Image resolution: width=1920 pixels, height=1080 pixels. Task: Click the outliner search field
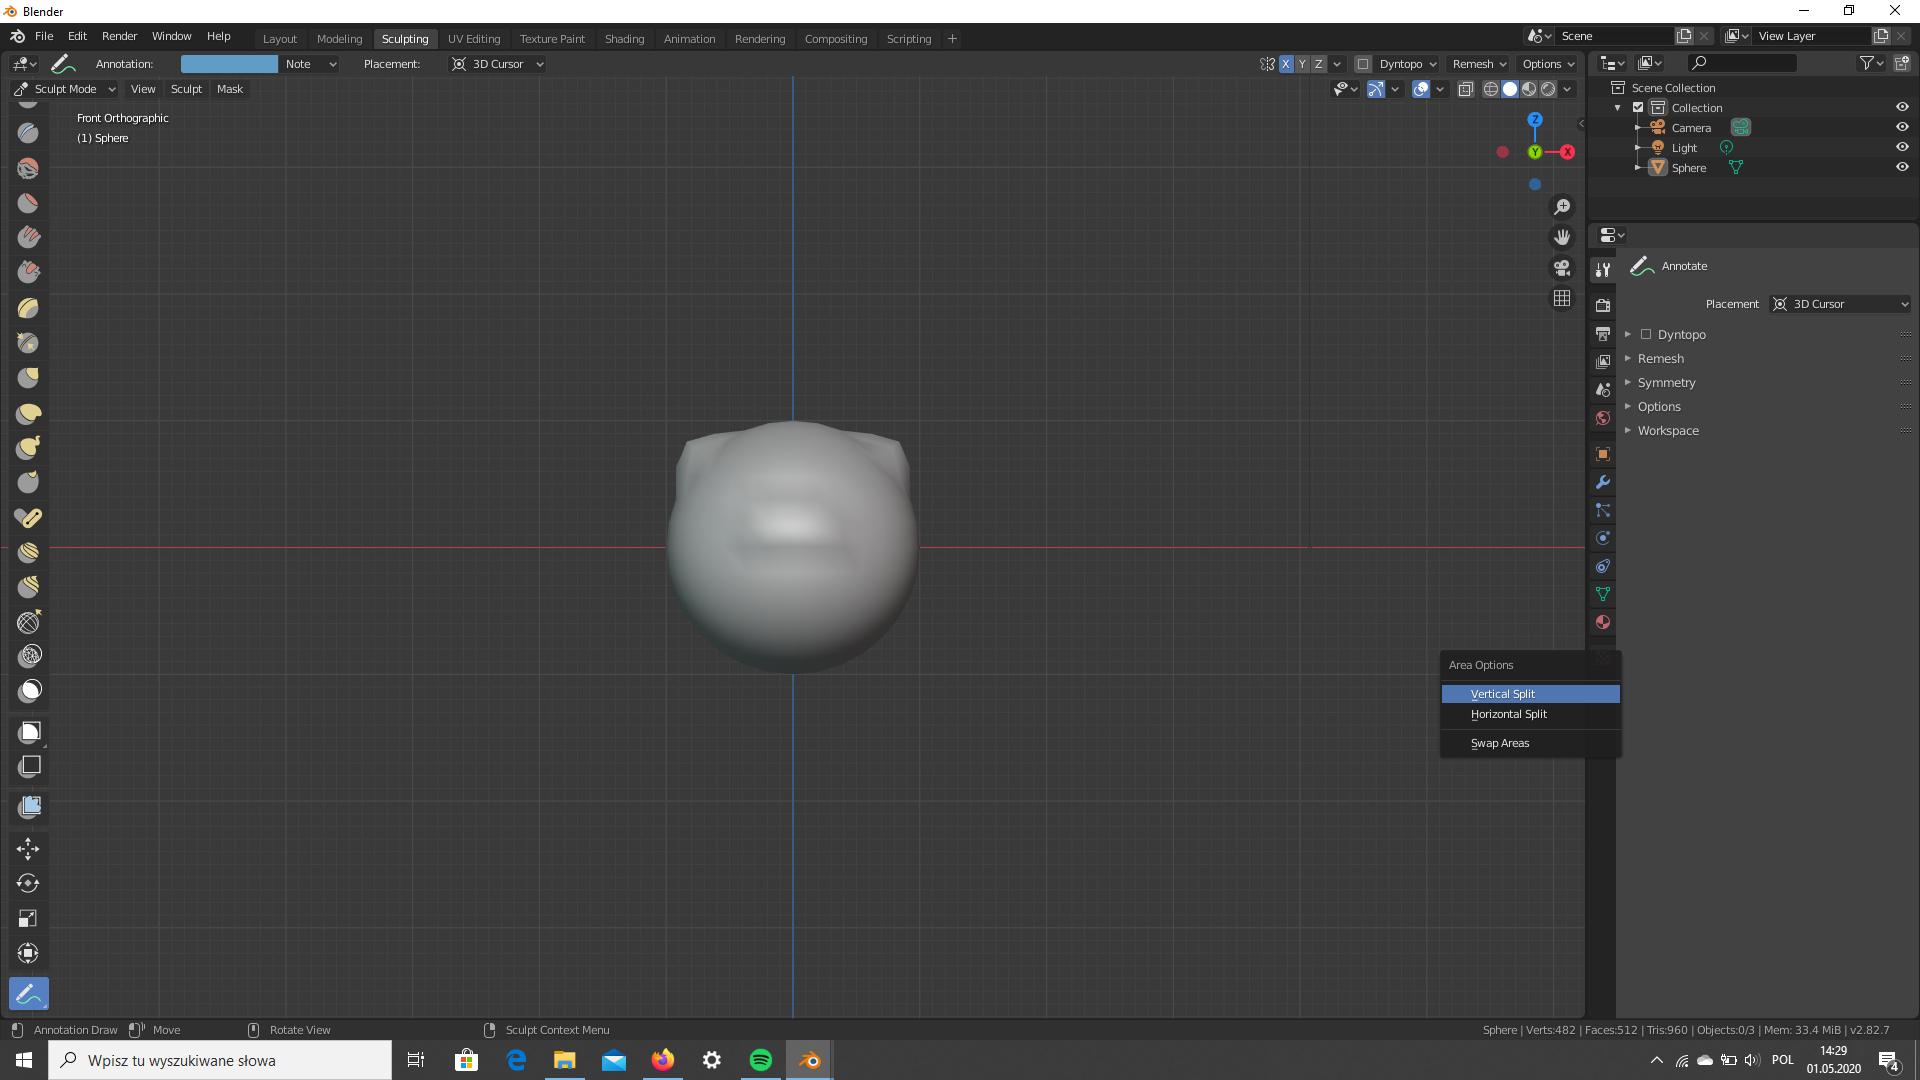(x=1742, y=62)
